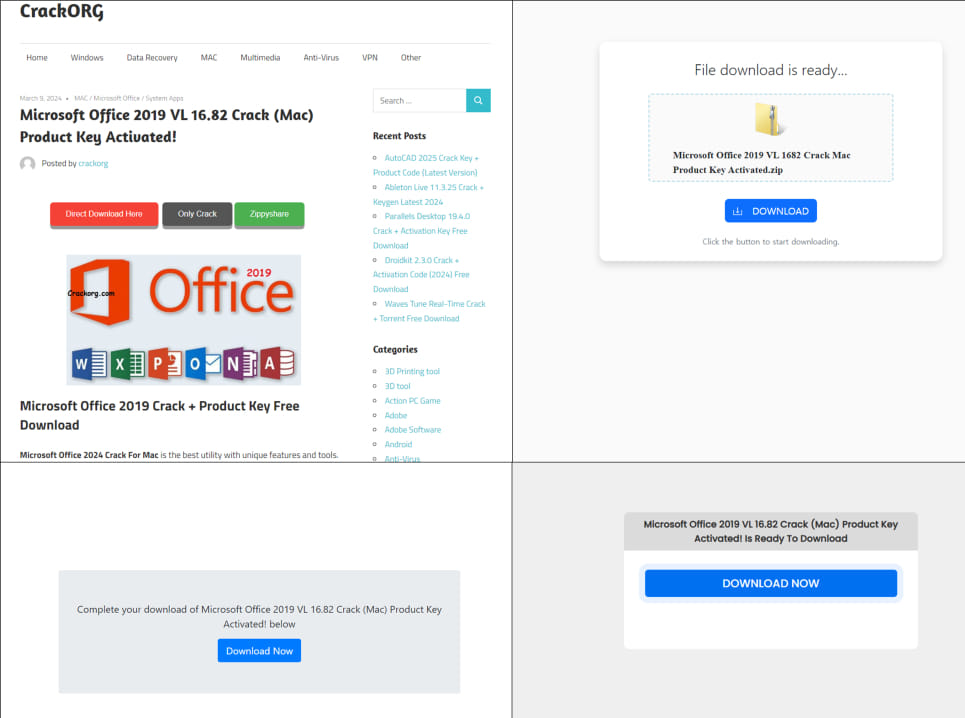This screenshot has height=718, width=965.
Task: Open the MAC menu item
Action: pyautogui.click(x=209, y=58)
